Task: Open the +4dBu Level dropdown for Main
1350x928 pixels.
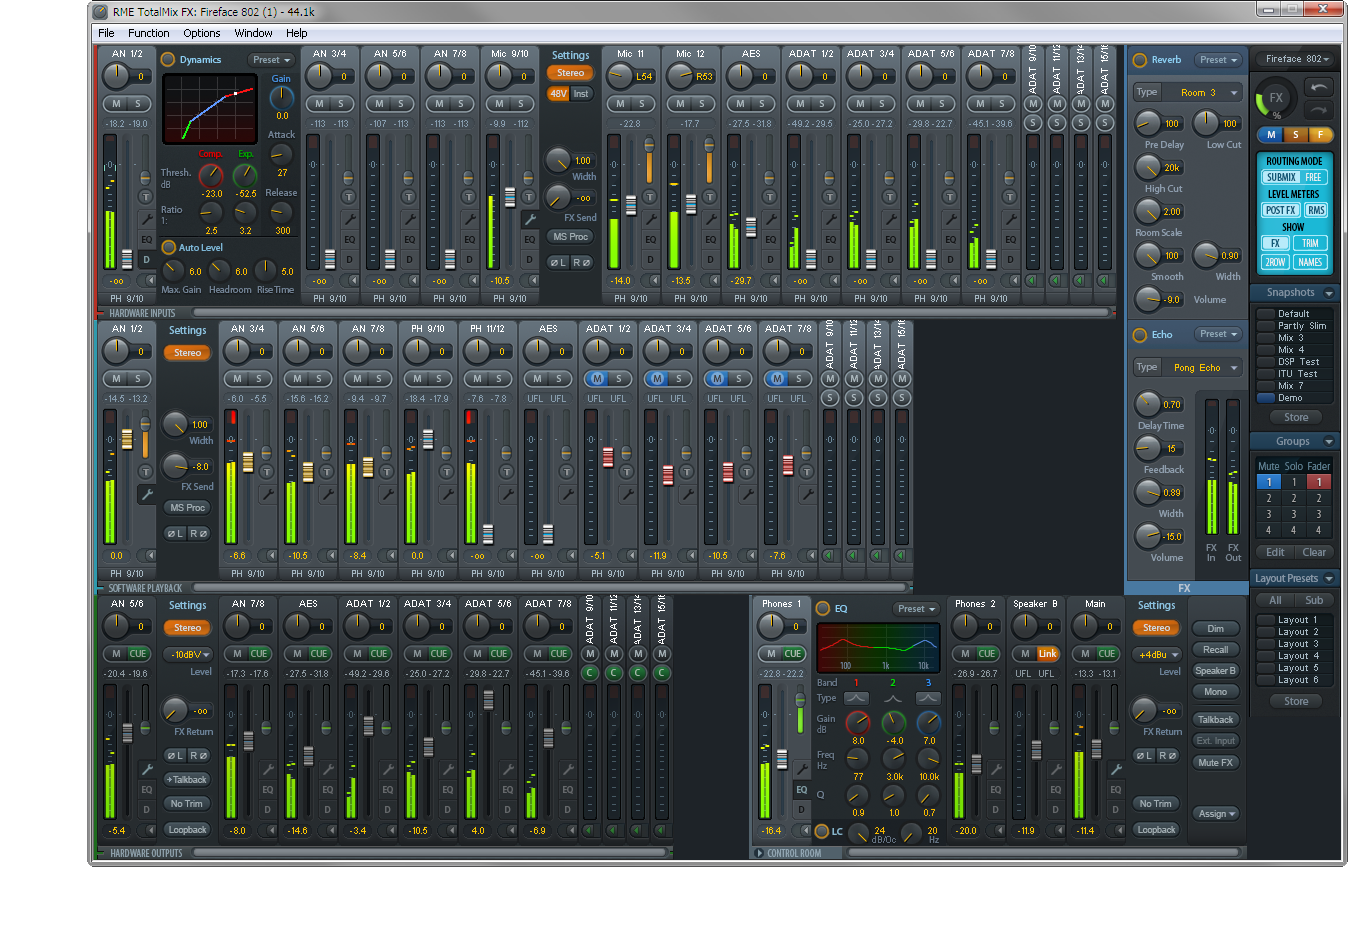Action: (1156, 655)
